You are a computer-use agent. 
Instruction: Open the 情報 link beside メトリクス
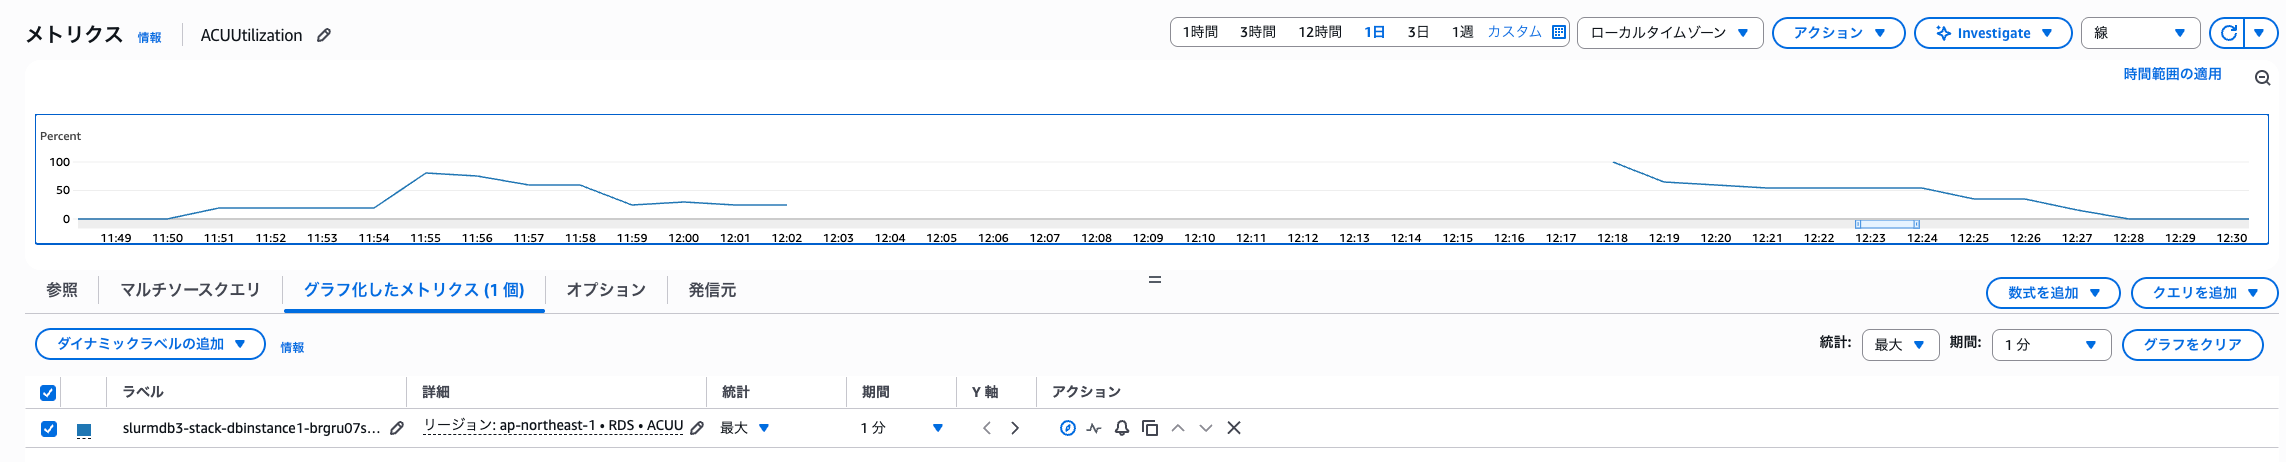(x=150, y=38)
